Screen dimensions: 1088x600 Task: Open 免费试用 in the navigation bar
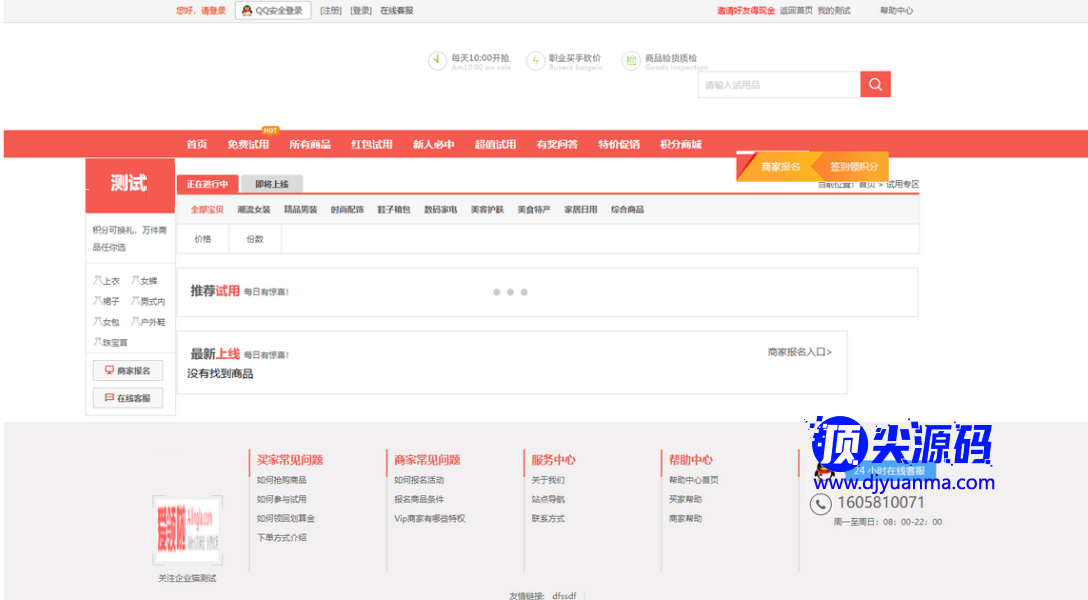(x=248, y=144)
